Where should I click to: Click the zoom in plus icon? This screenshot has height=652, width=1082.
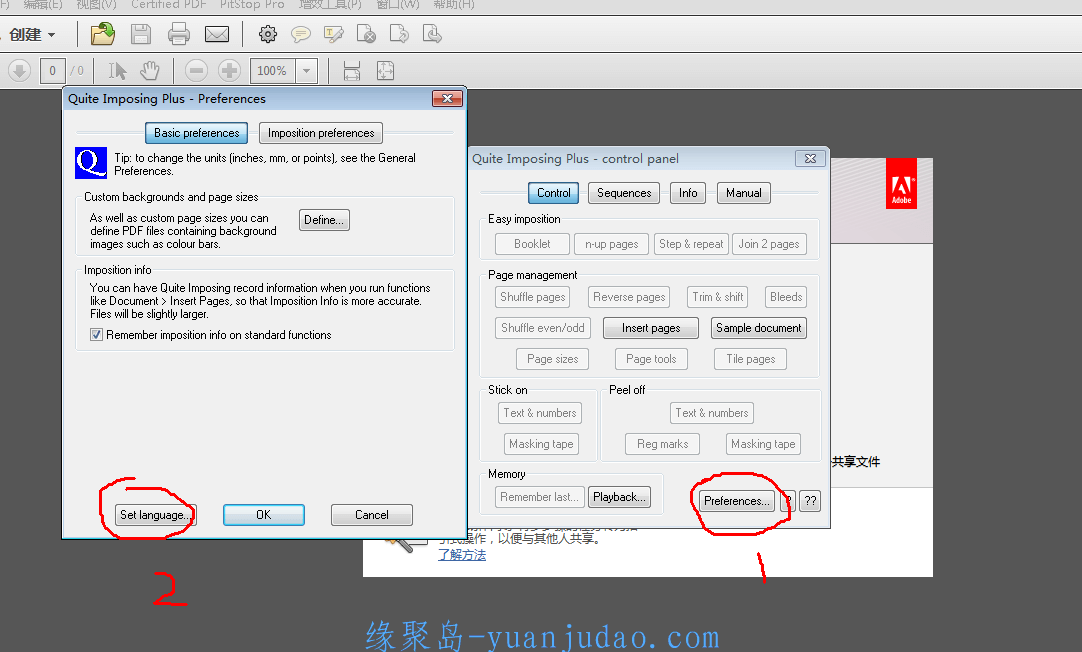(229, 70)
